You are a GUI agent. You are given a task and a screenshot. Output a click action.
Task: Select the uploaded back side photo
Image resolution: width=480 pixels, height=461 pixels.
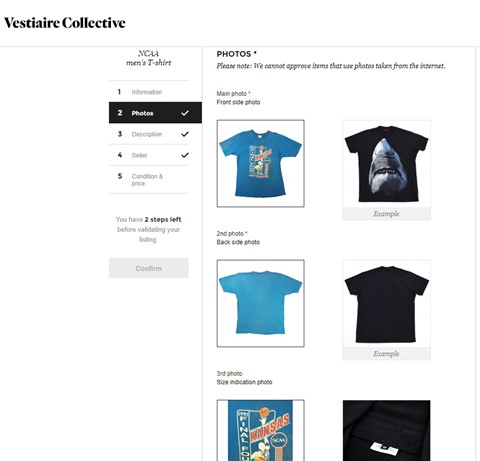click(x=261, y=303)
